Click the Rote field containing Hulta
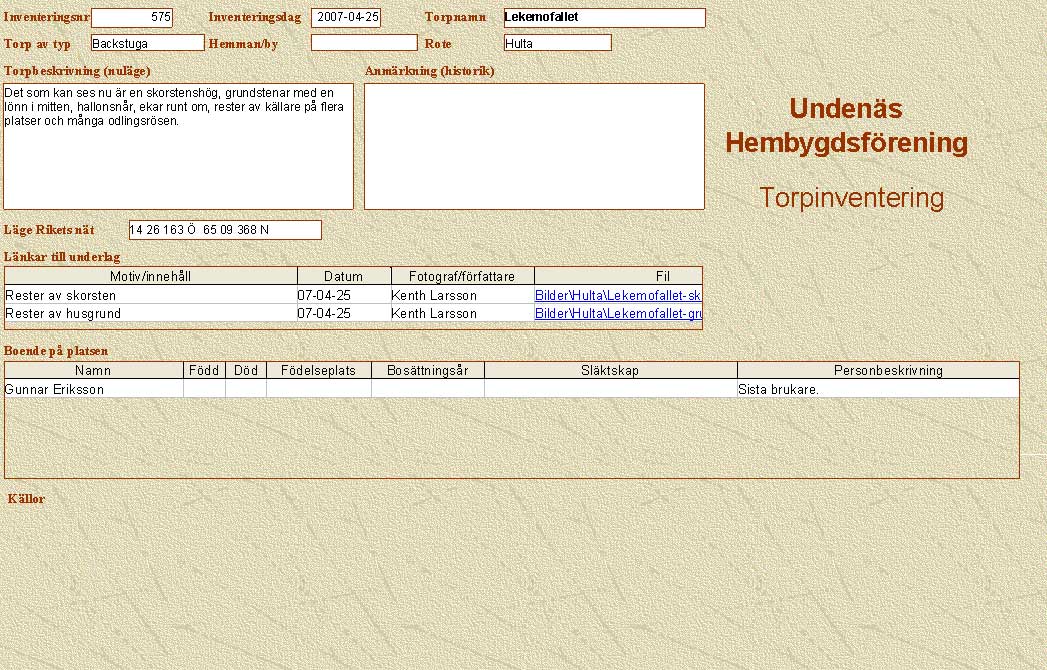1047x670 pixels. coord(557,43)
